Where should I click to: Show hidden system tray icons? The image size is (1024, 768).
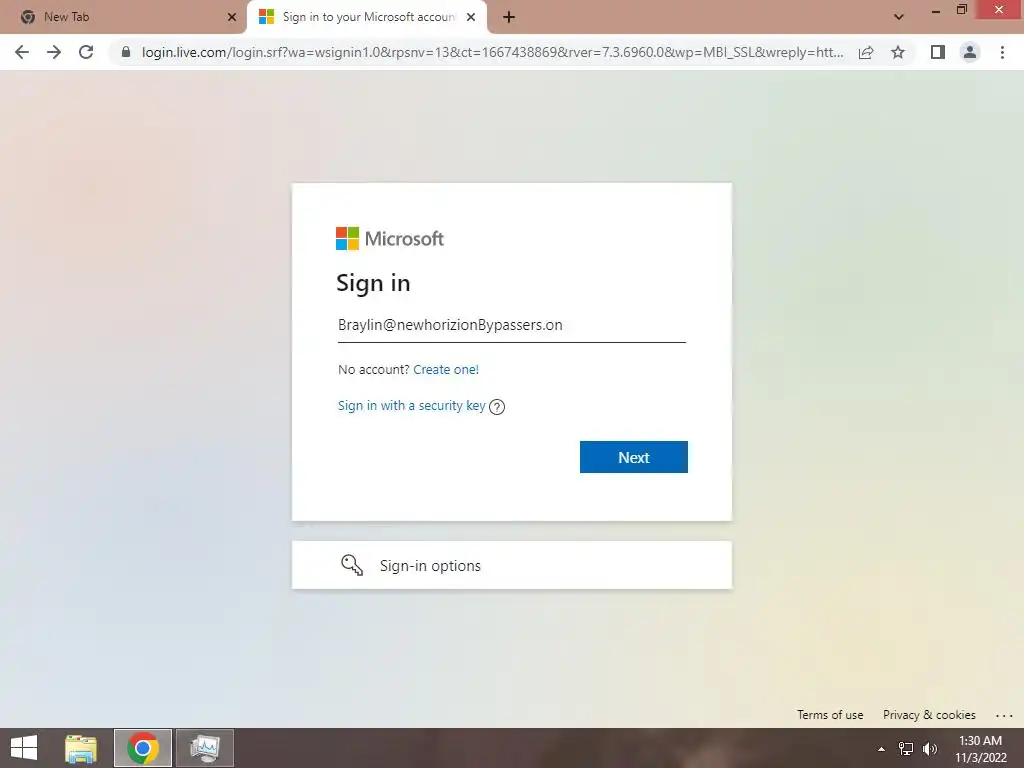tap(882, 749)
